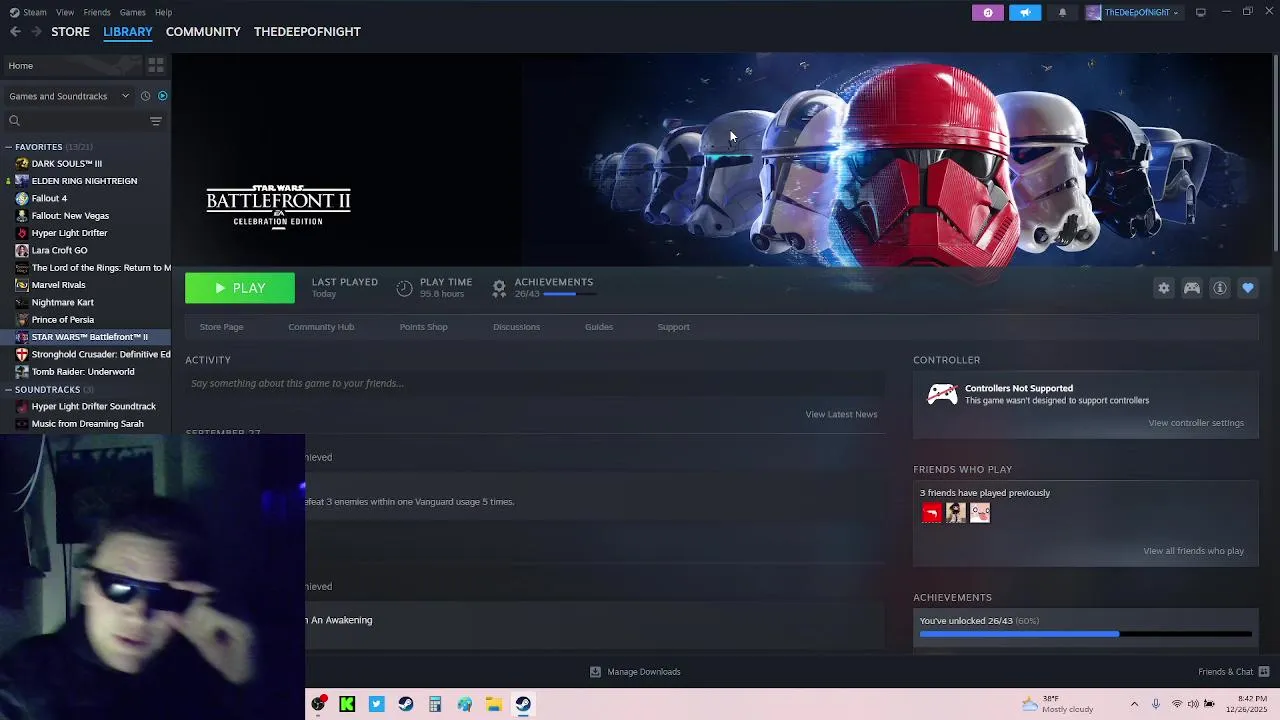Viewport: 1280px width, 720px height.
Task: Click the green PLAY button
Action: [240, 288]
